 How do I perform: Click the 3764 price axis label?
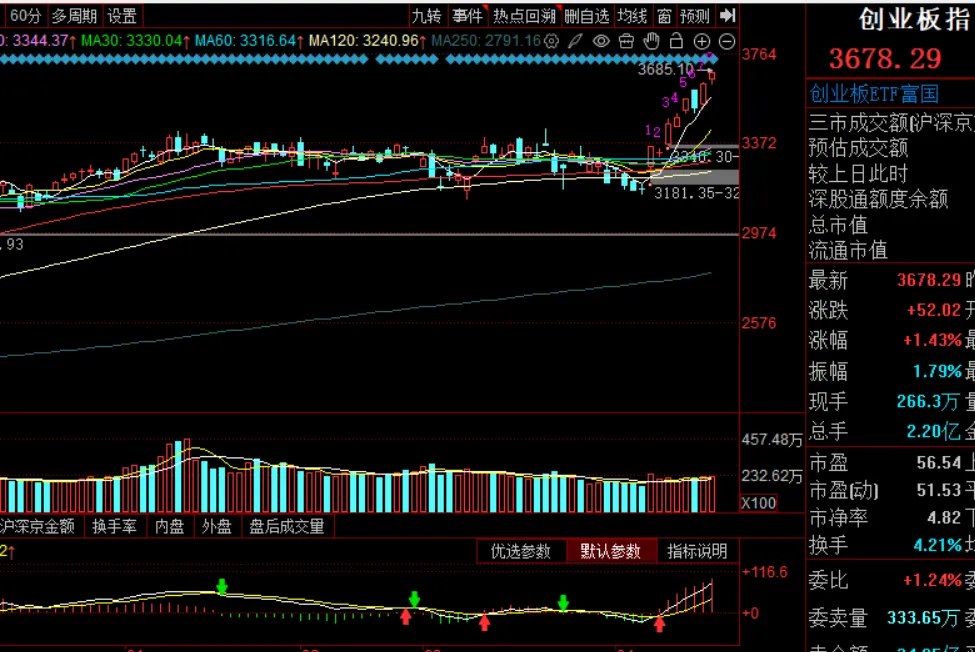[x=759, y=54]
